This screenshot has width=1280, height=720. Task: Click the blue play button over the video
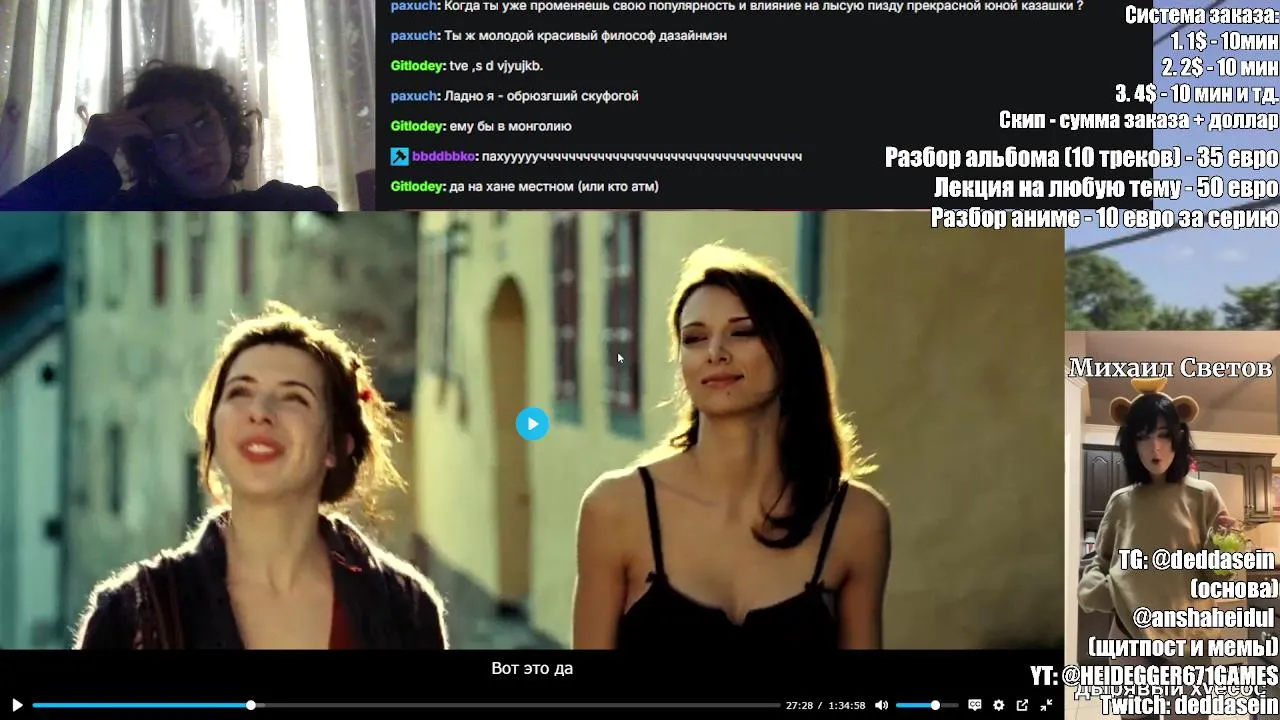tap(532, 424)
